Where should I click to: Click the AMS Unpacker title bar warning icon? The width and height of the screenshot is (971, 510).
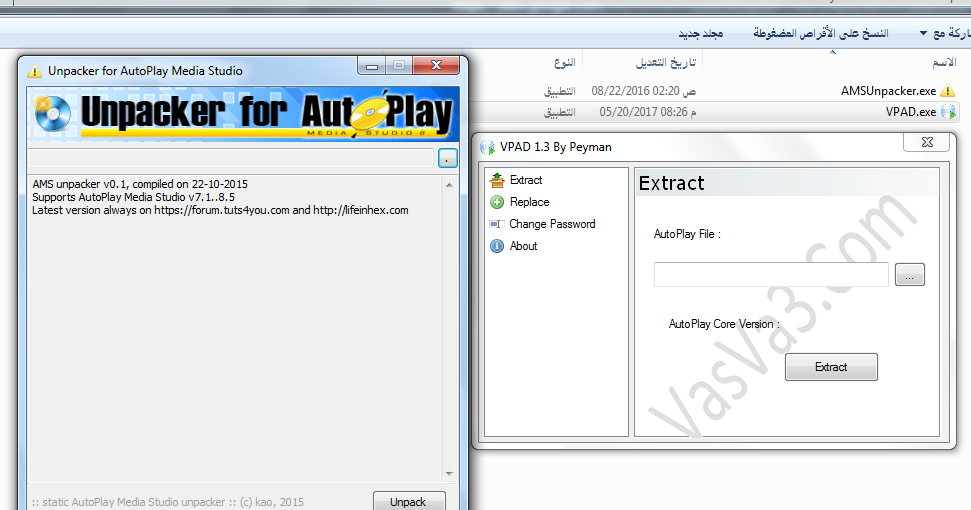35,71
